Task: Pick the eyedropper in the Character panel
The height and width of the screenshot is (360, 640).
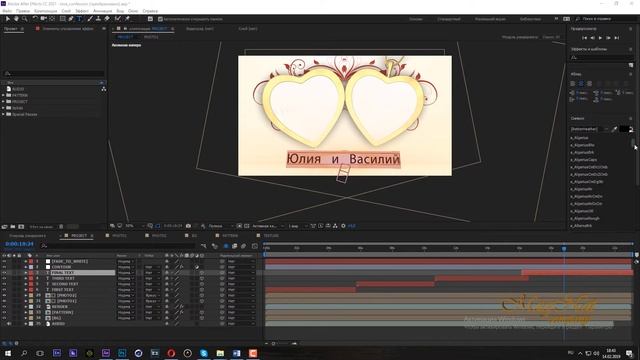Action: pyautogui.click(x=614, y=129)
